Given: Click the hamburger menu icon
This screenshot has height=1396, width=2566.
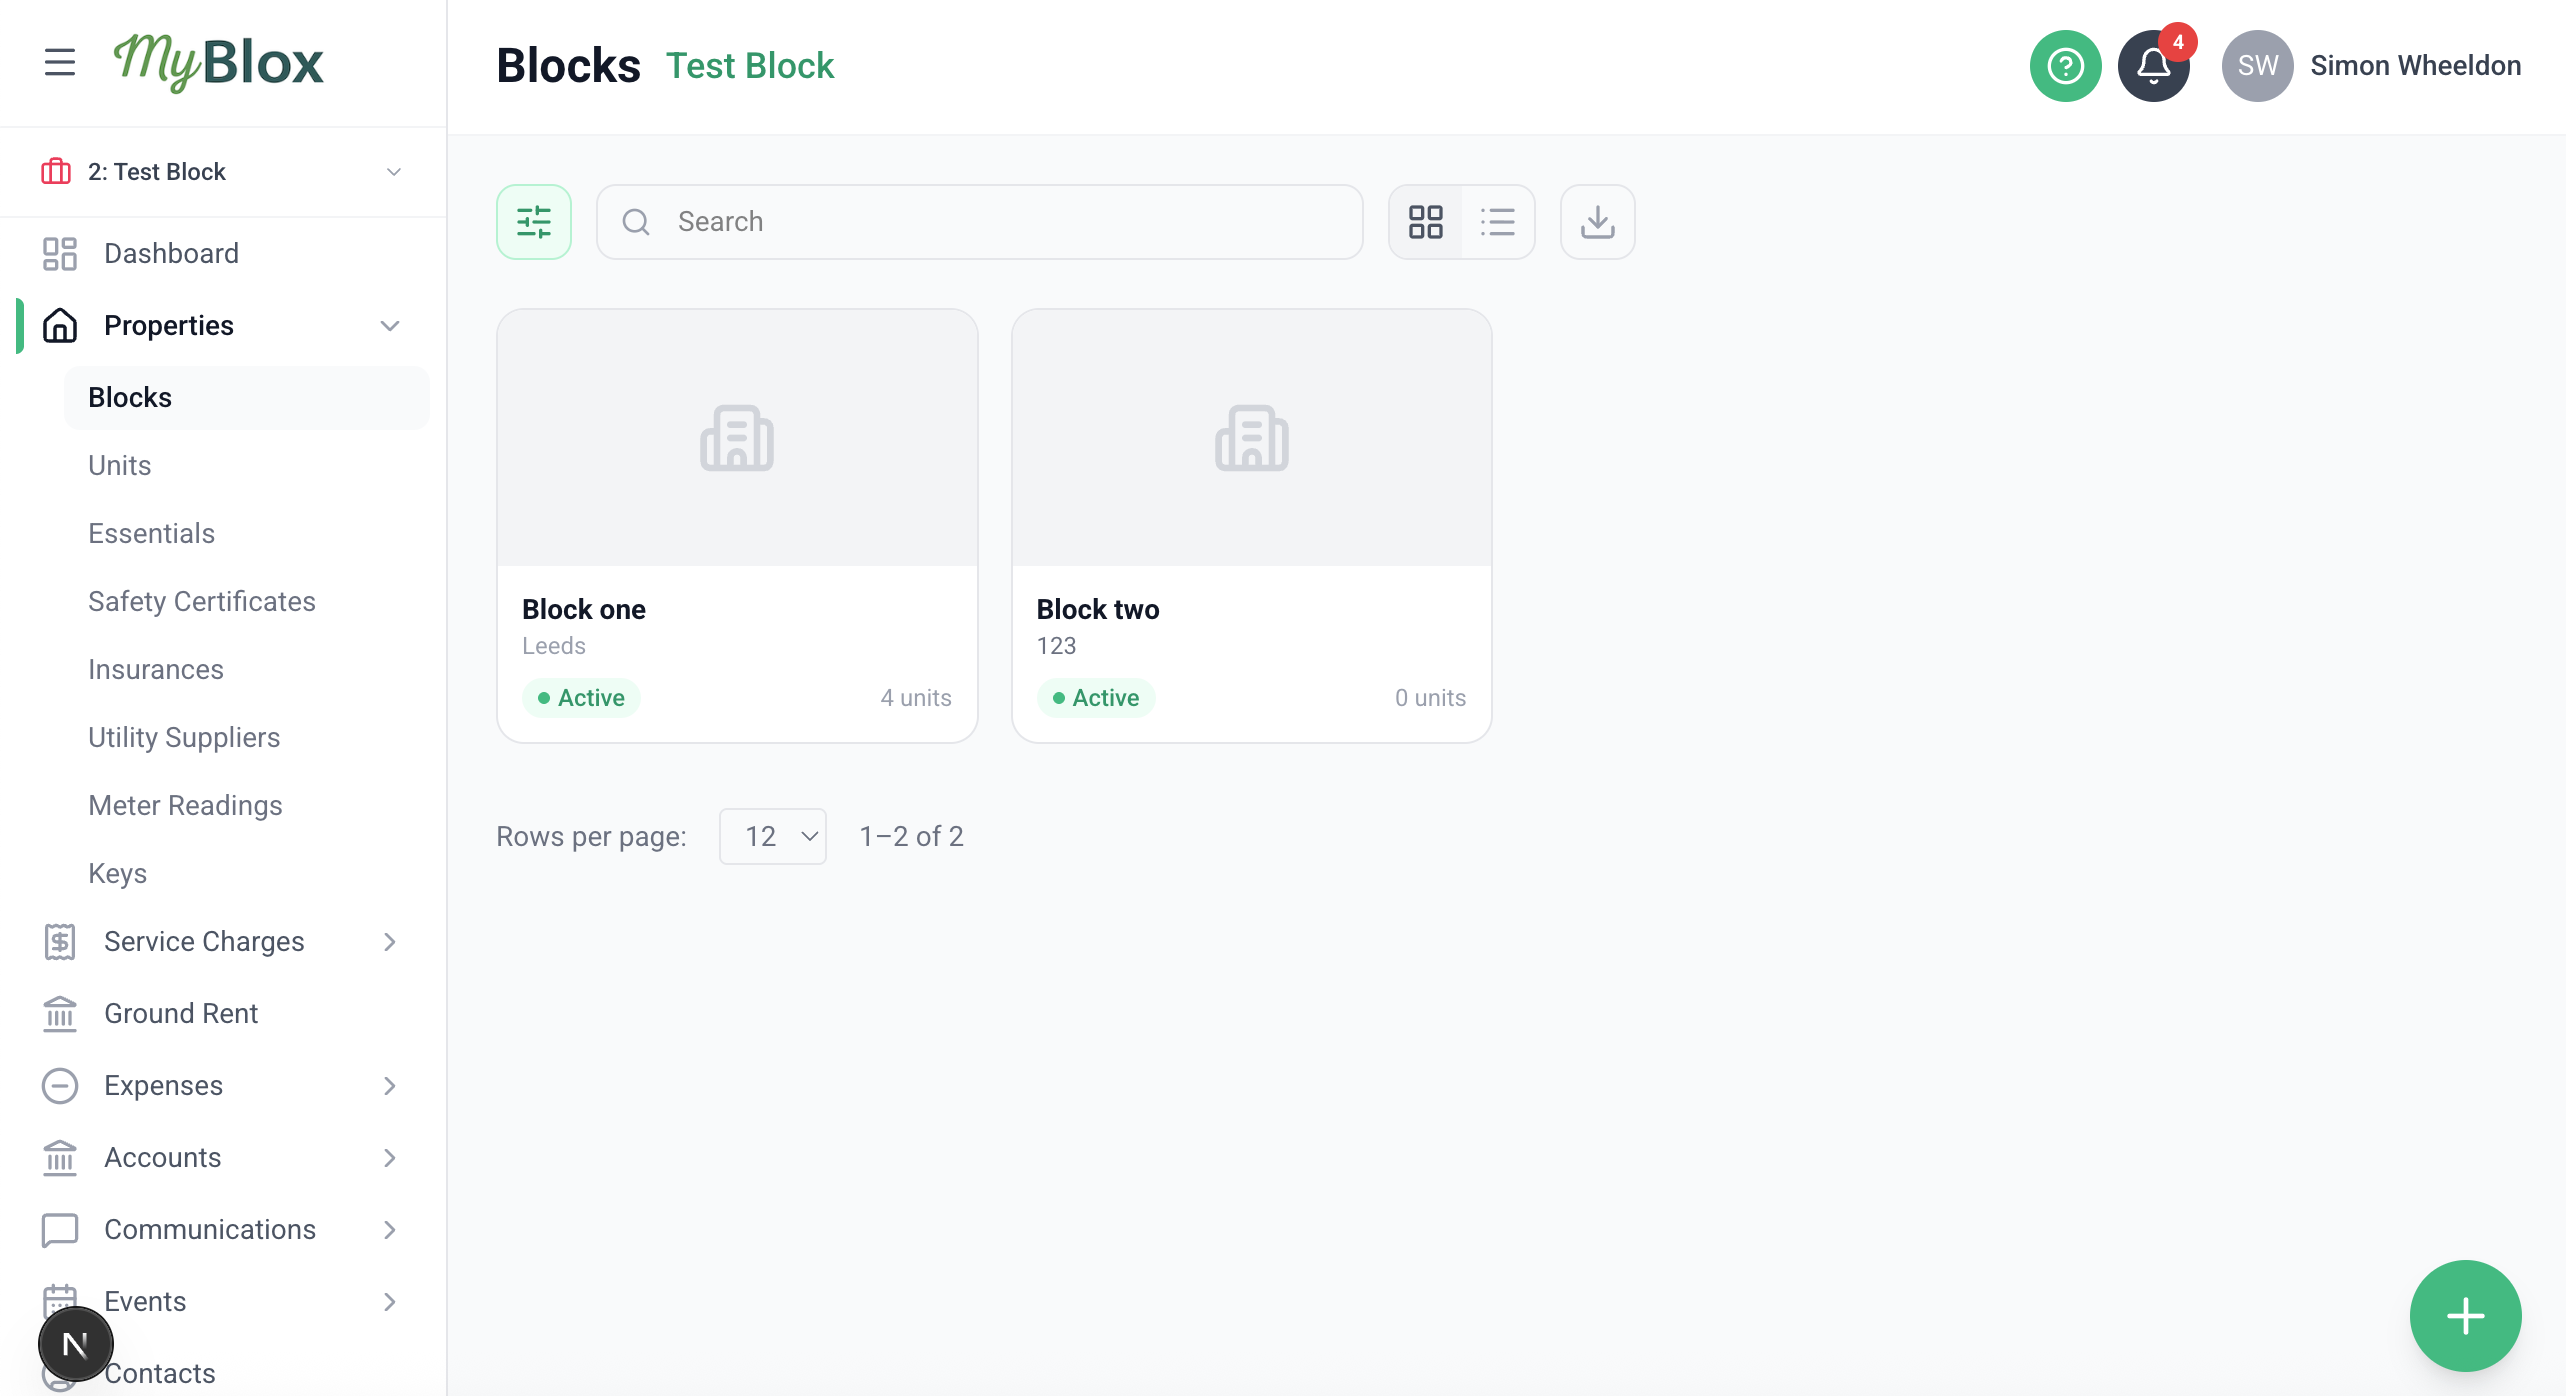Looking at the screenshot, I should pyautogui.click(x=60, y=62).
